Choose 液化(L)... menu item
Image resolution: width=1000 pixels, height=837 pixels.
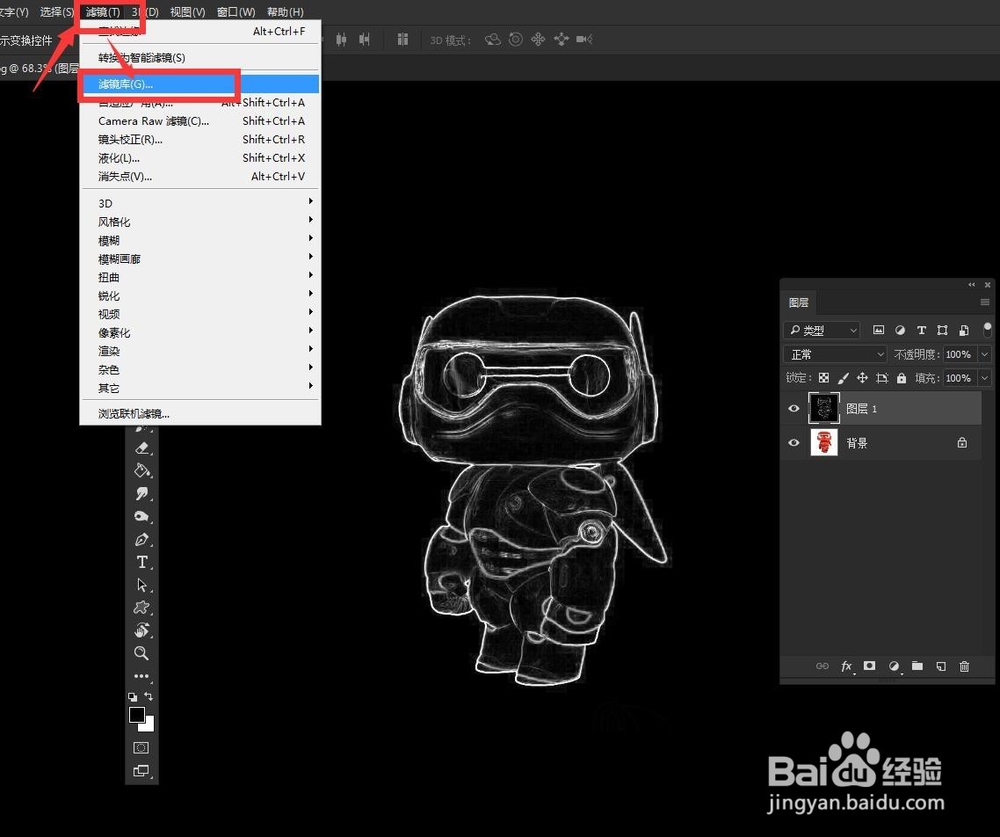pyautogui.click(x=199, y=158)
